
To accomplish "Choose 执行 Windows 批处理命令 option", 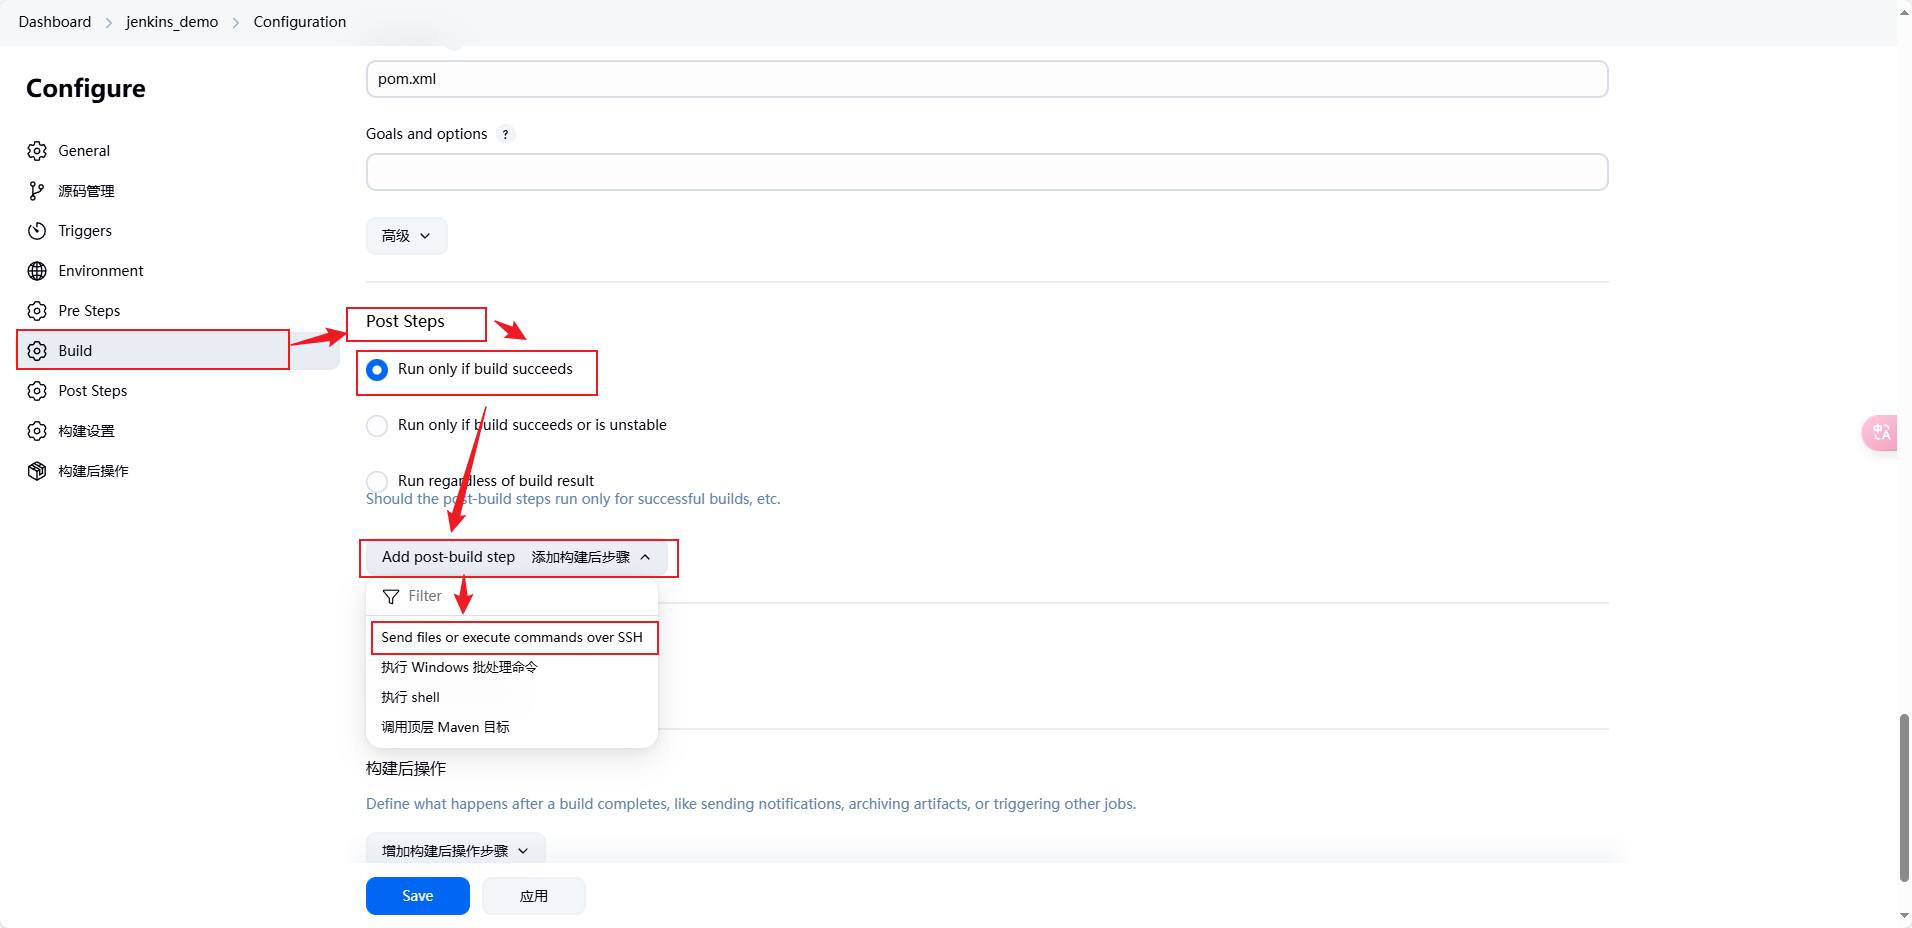I will click(x=512, y=667).
